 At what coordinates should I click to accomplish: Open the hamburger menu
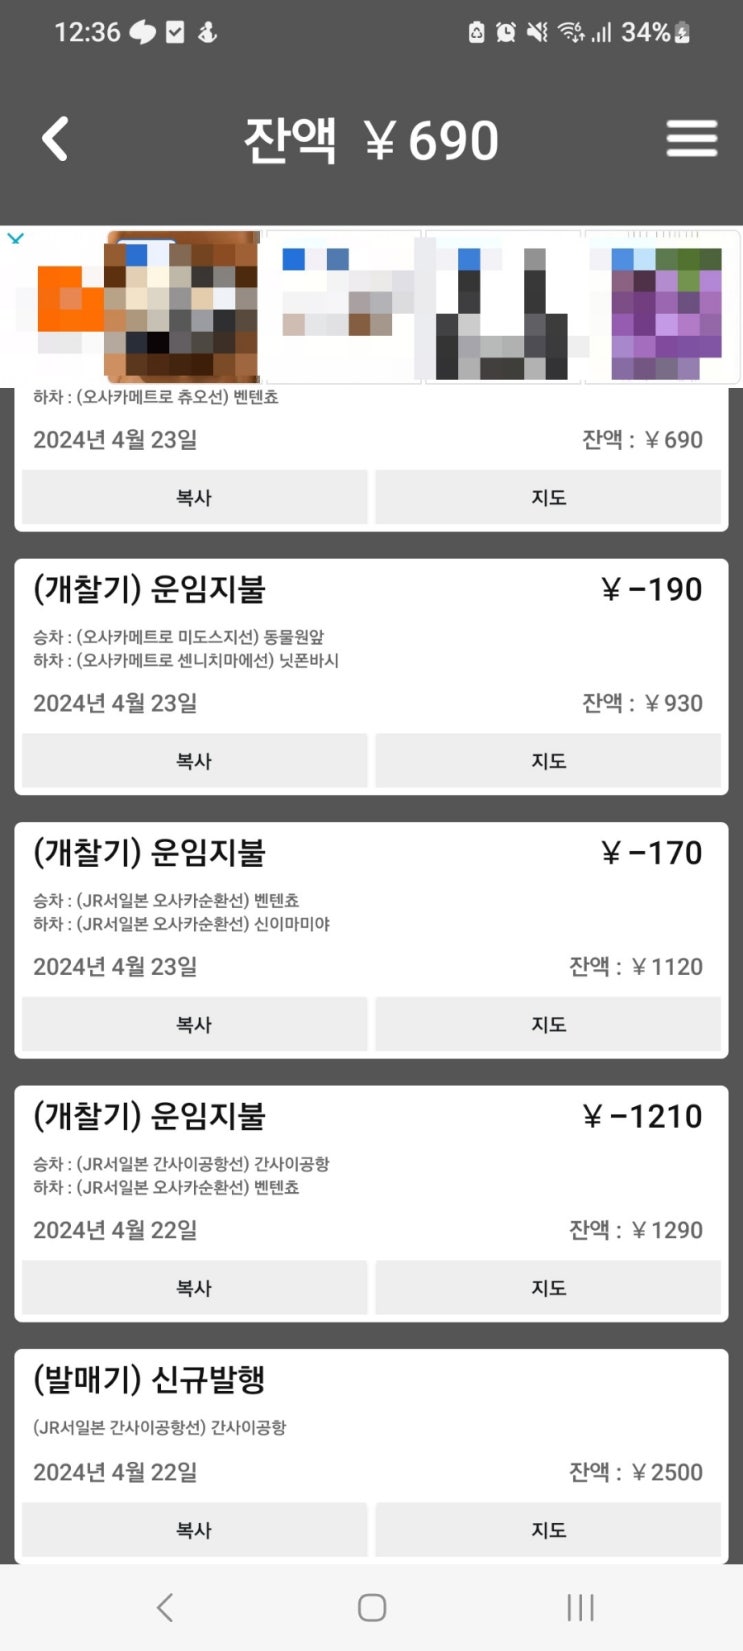pyautogui.click(x=692, y=139)
